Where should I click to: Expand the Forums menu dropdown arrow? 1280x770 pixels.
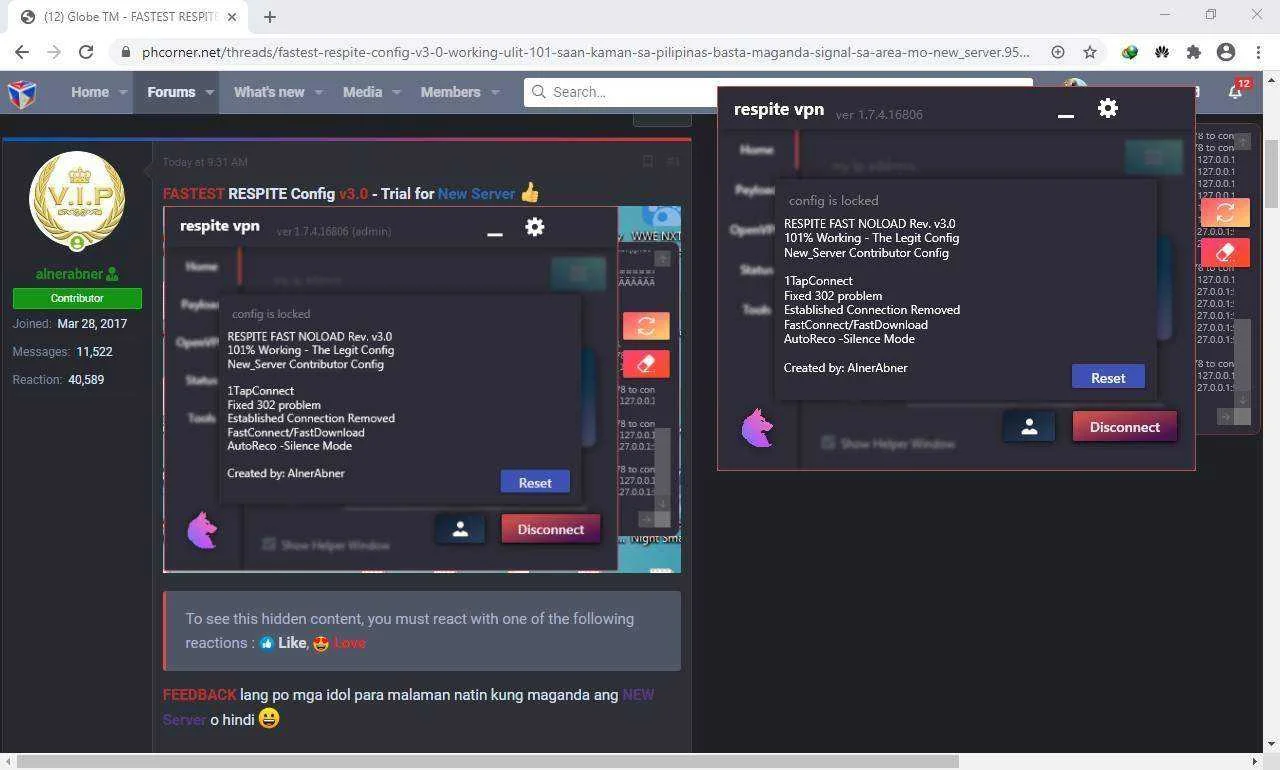210,92
